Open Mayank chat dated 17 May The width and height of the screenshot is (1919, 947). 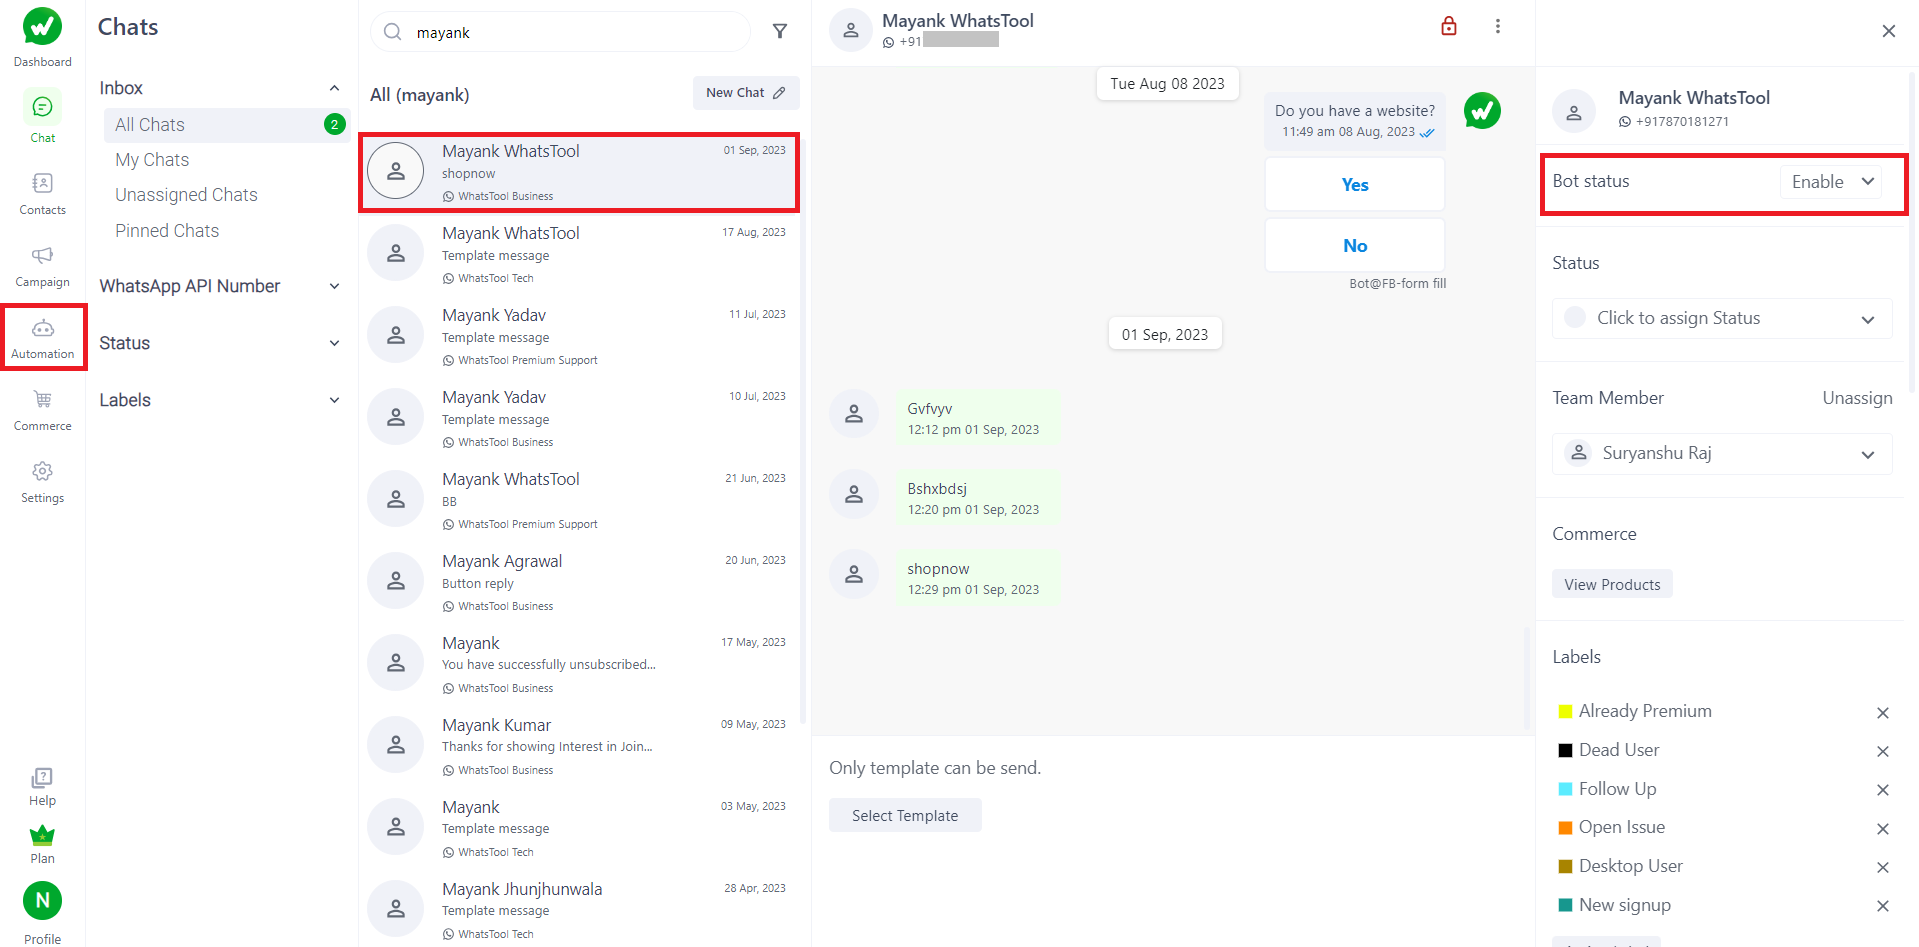[579, 664]
